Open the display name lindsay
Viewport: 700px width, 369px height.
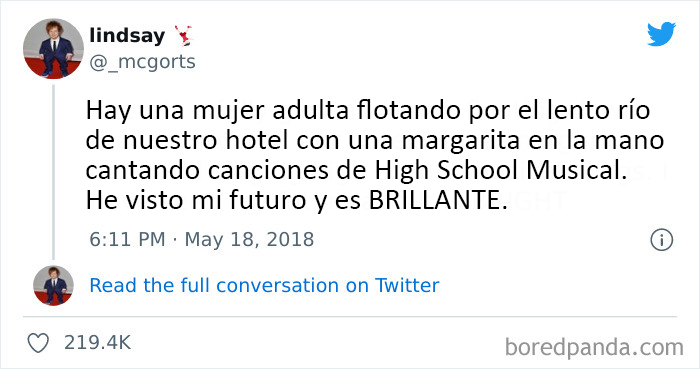pos(127,36)
